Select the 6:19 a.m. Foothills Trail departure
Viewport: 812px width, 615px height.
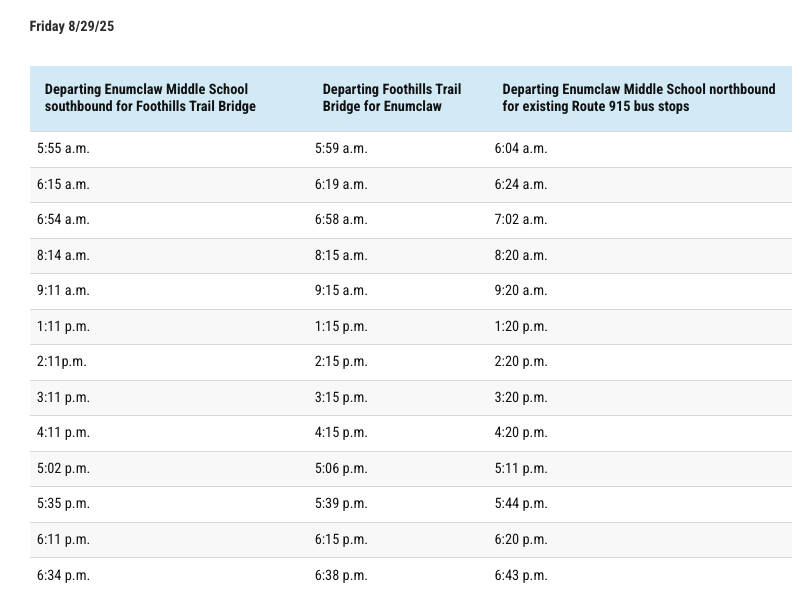(x=341, y=184)
